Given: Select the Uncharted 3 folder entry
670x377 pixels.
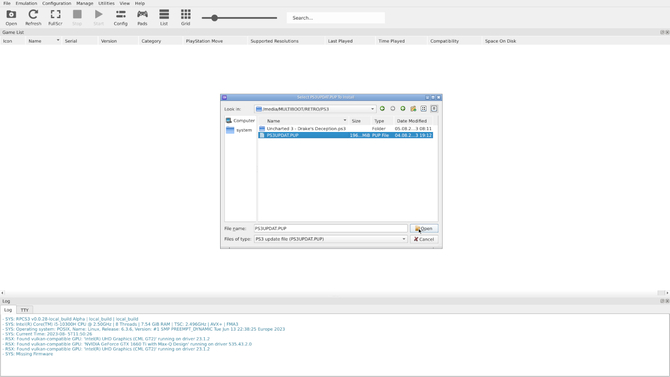Looking at the screenshot, I should coord(345,128).
